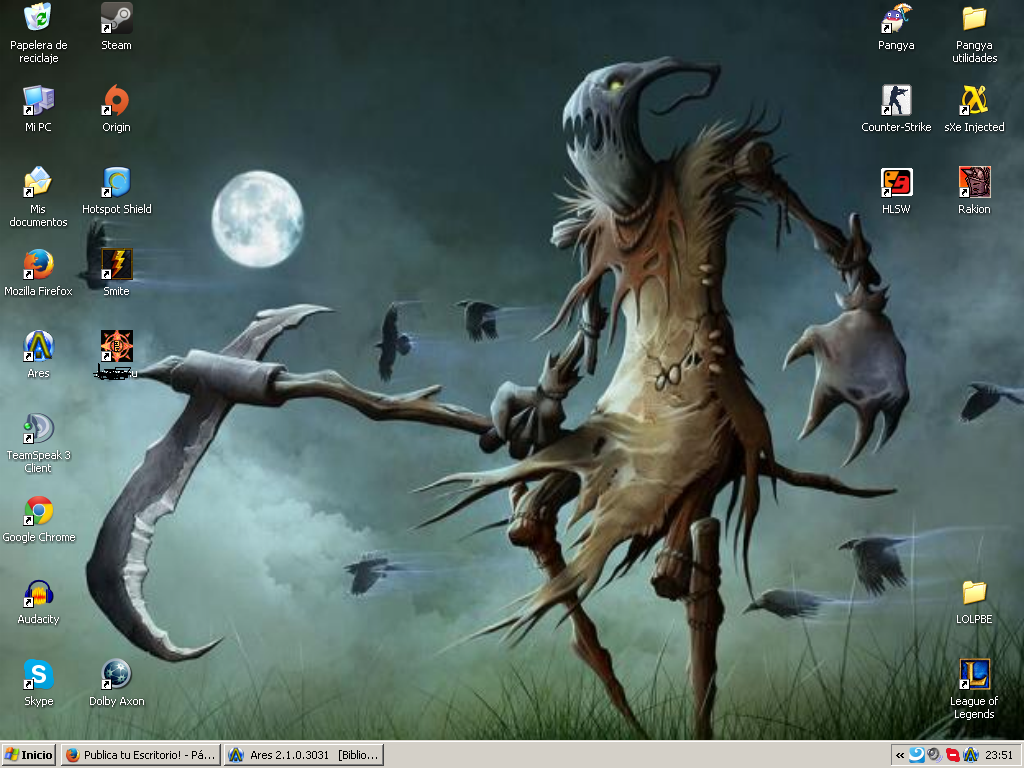Open the LOLPBE folder
The image size is (1024, 768).
click(x=974, y=592)
